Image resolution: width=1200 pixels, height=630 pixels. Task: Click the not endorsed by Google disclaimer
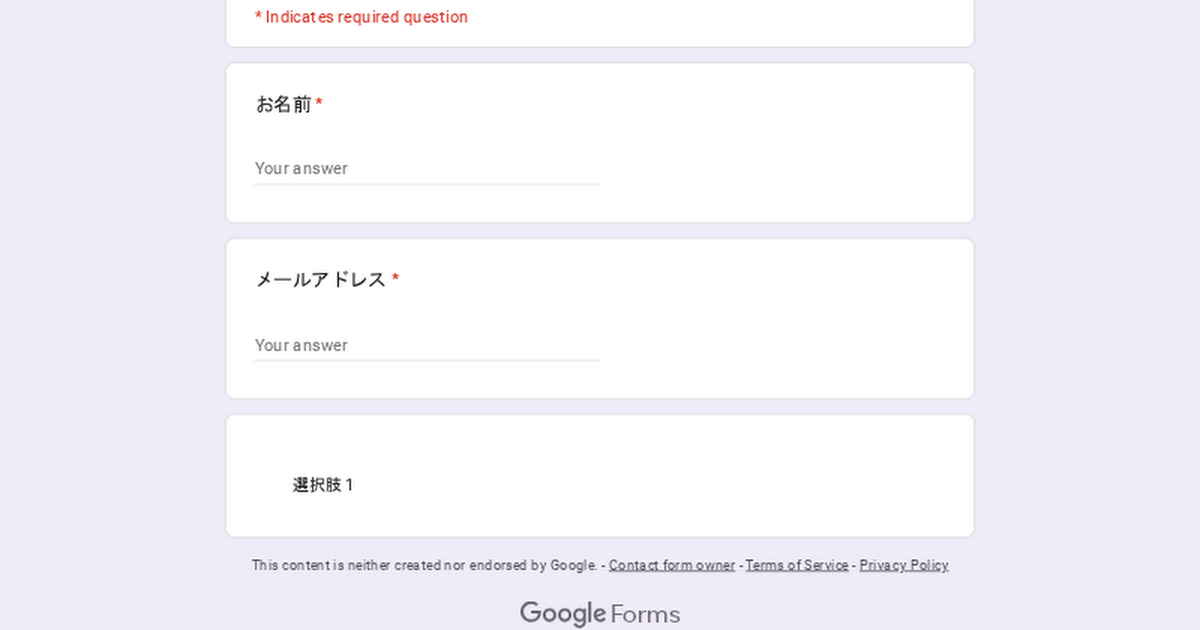(x=424, y=565)
